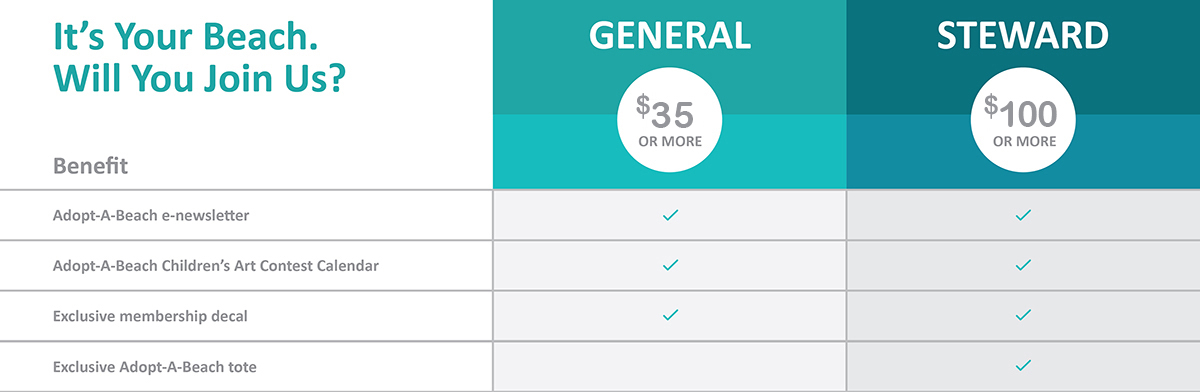Select the $35 or more circle

point(670,120)
